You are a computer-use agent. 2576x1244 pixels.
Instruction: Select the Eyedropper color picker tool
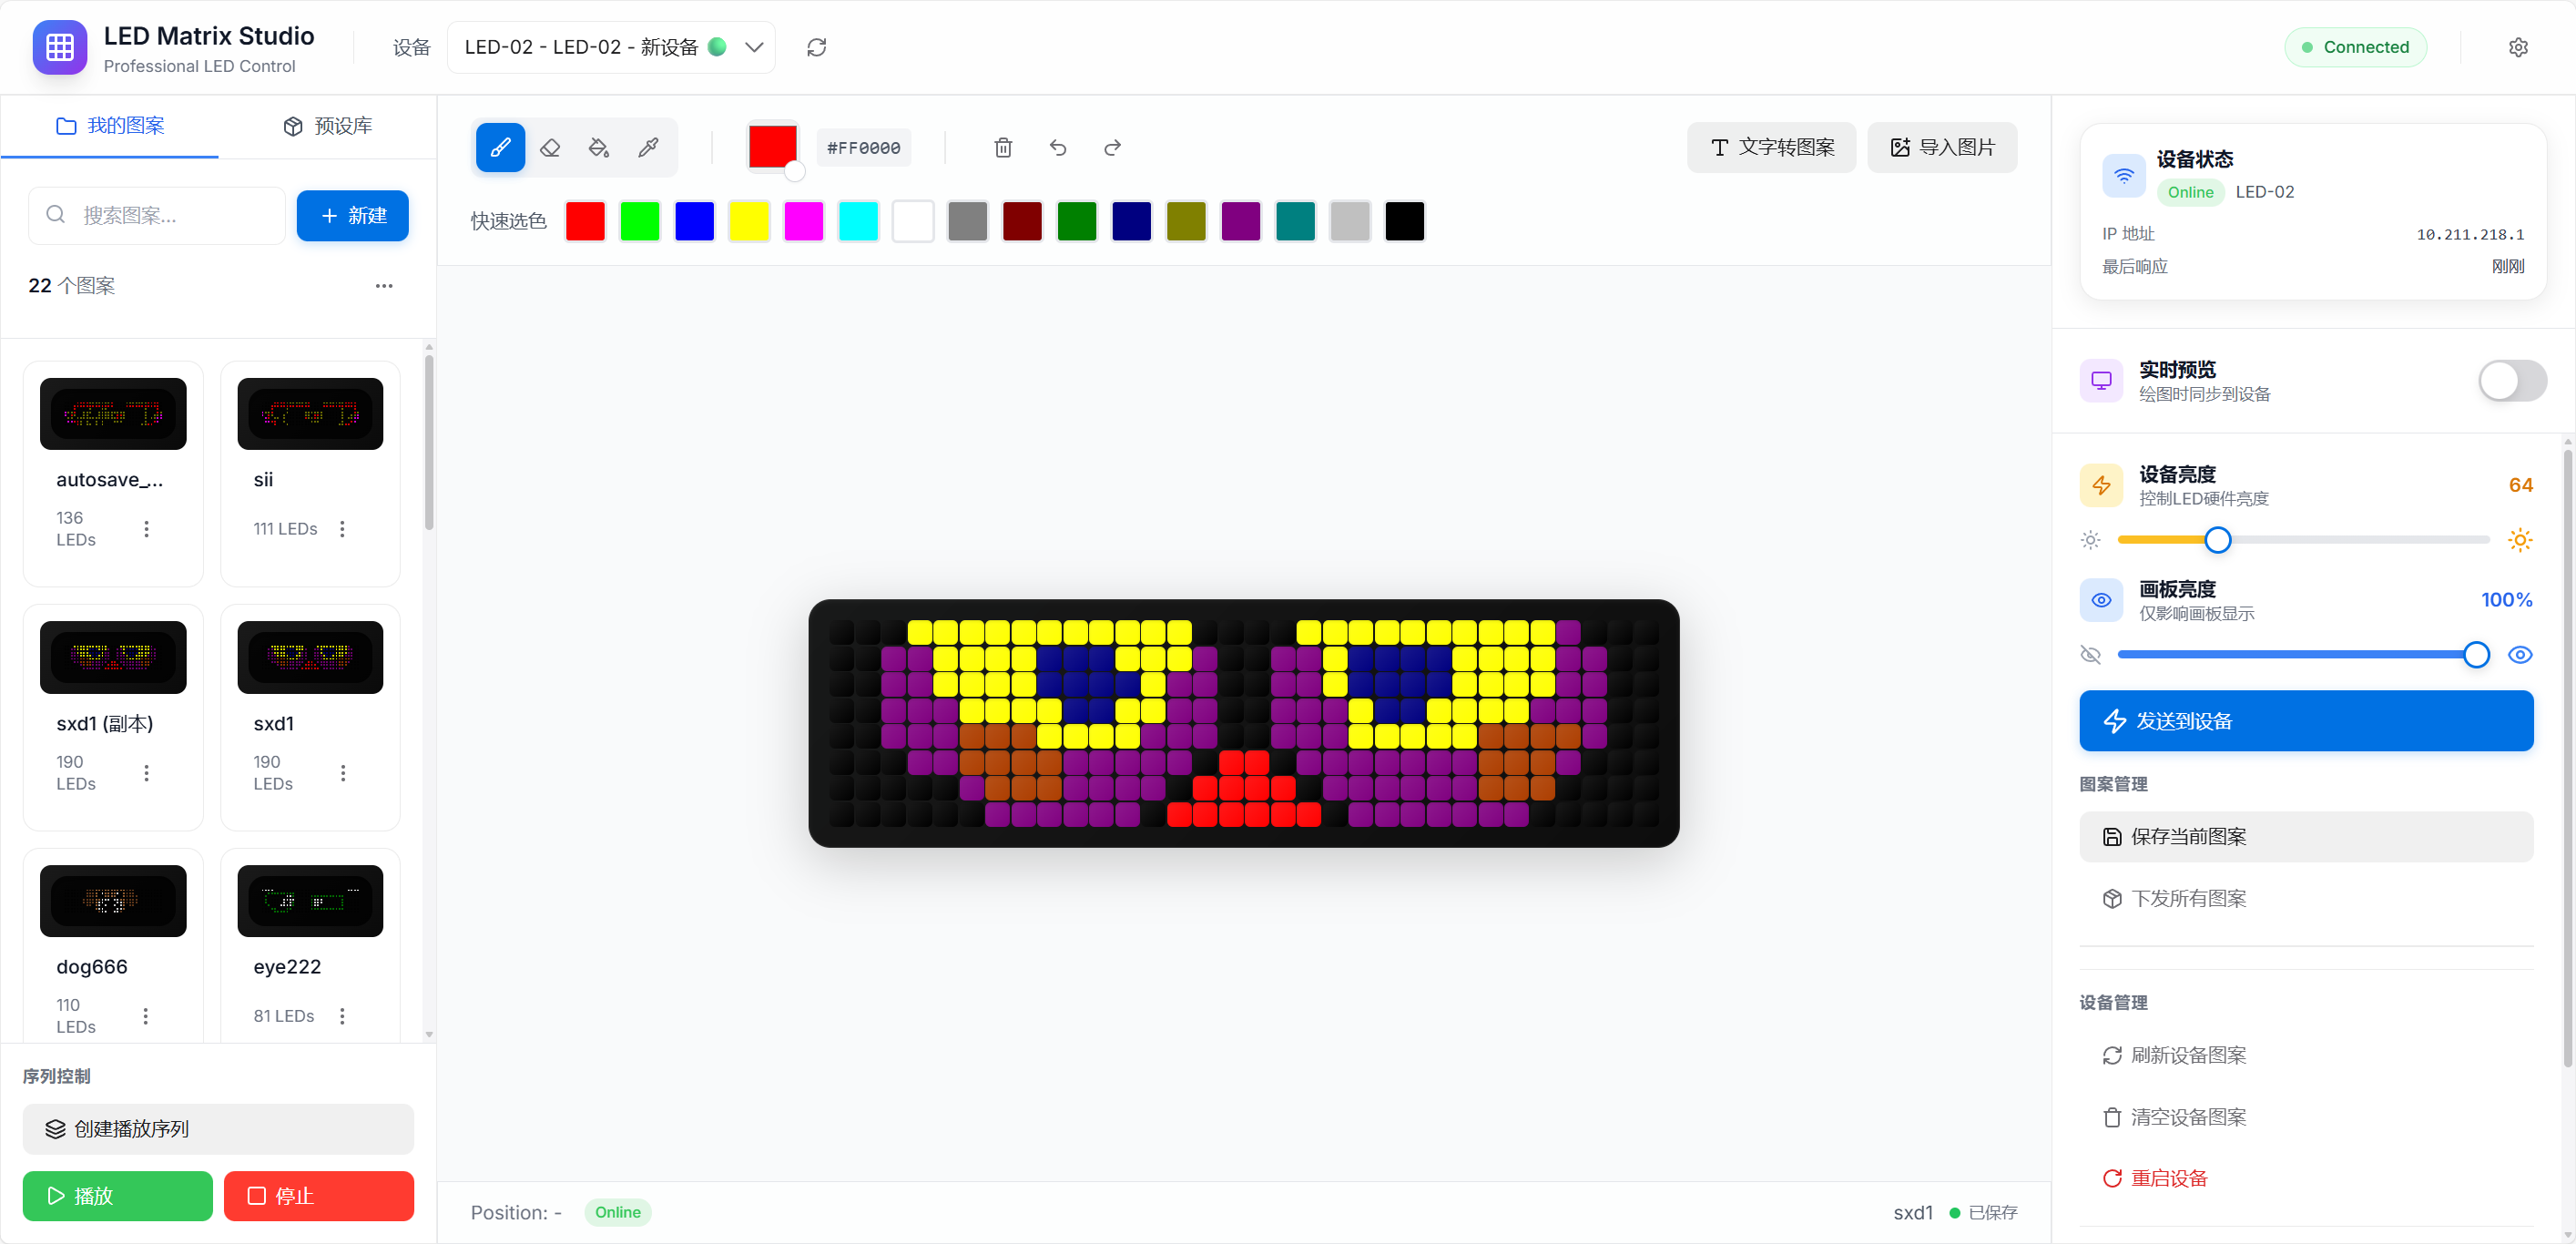(649, 147)
